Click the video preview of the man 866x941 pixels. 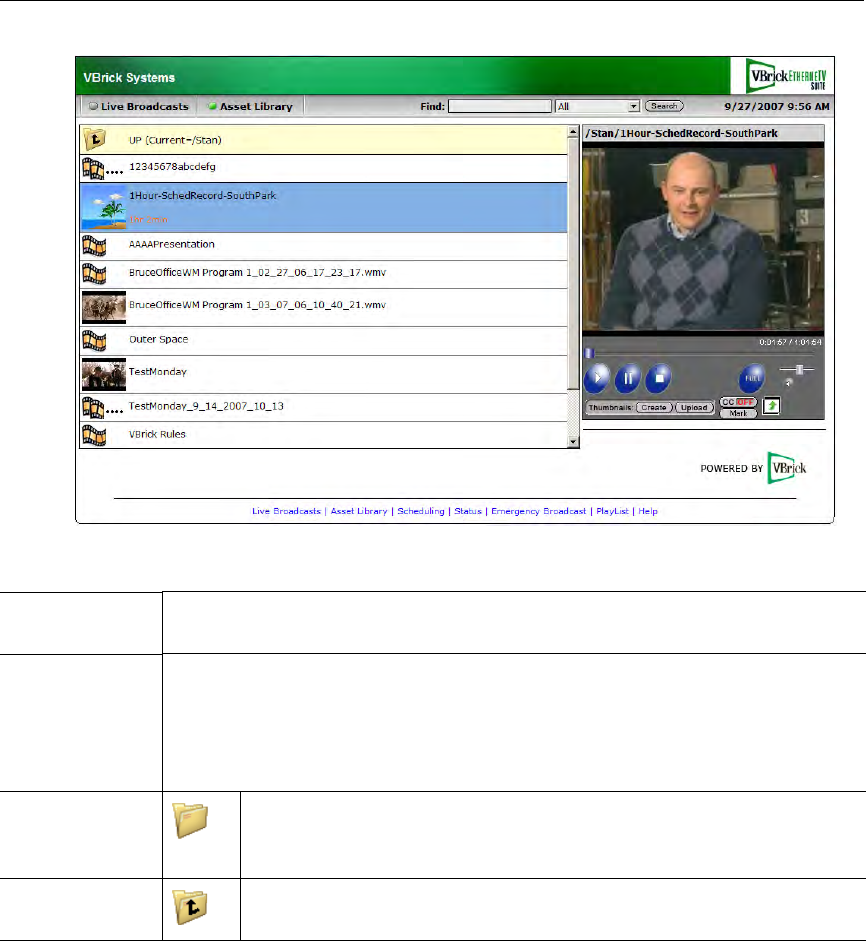coord(703,238)
